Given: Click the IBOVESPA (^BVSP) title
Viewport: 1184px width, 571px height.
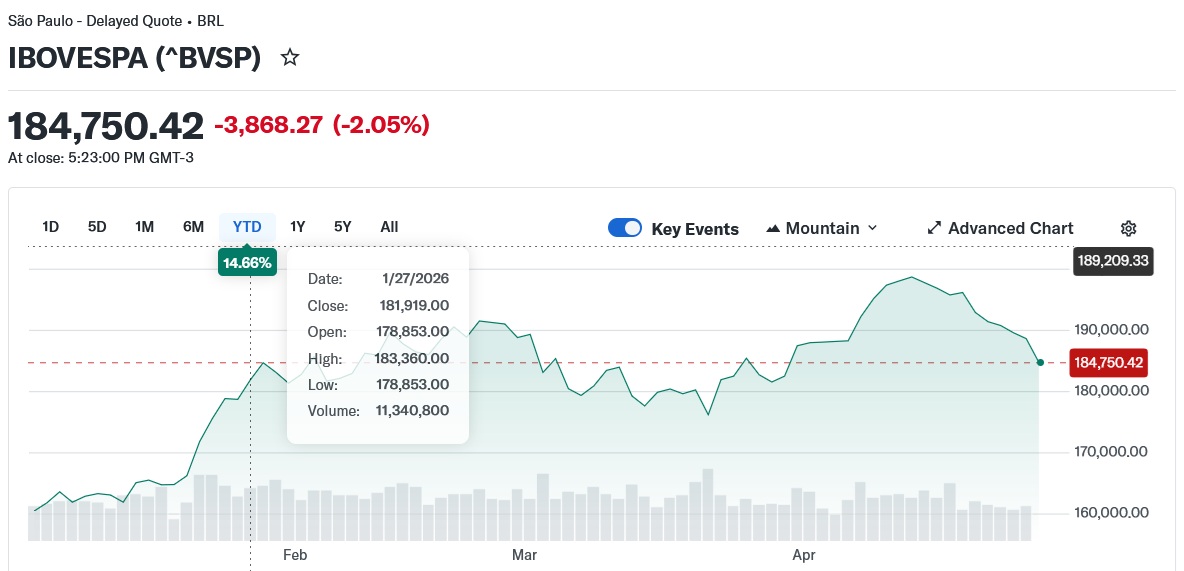Looking at the screenshot, I should coord(134,58).
